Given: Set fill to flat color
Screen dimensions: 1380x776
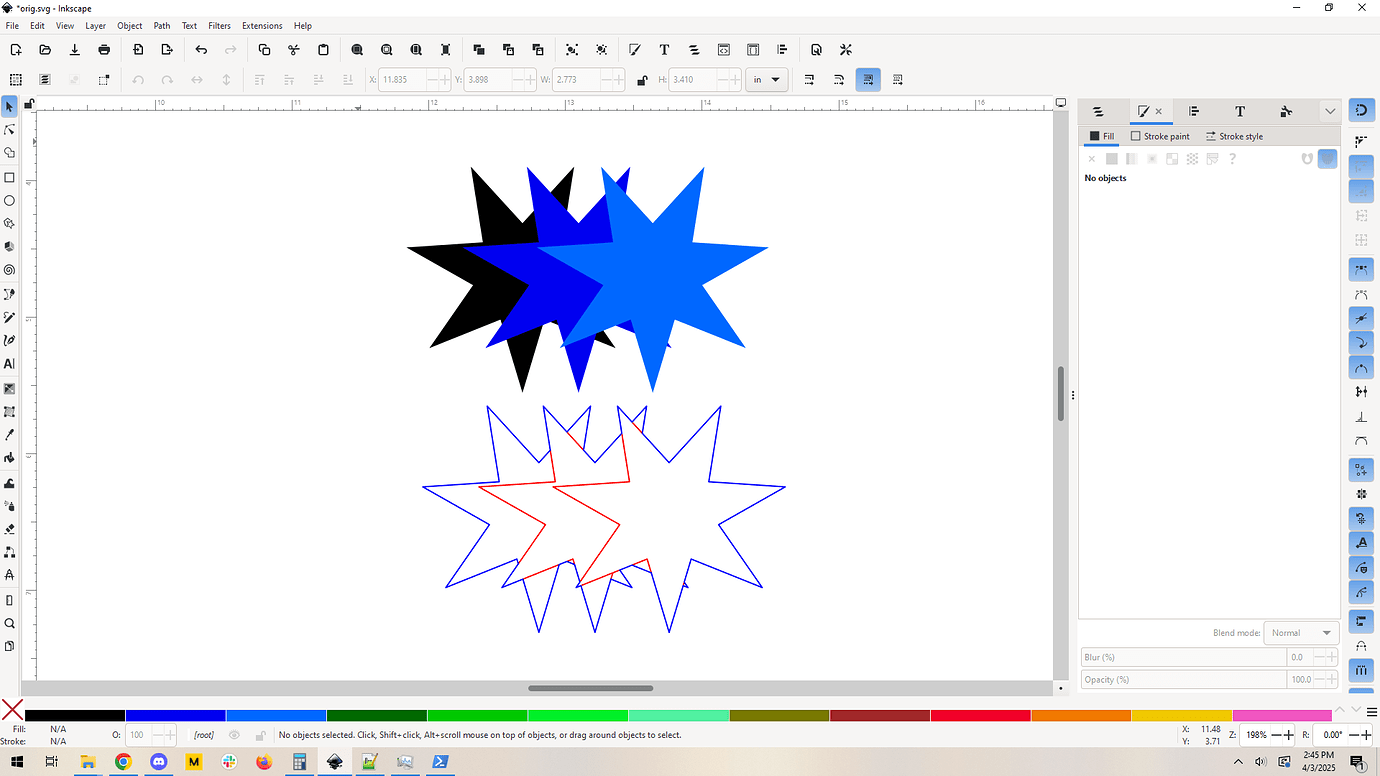Looking at the screenshot, I should pyautogui.click(x=1112, y=158).
